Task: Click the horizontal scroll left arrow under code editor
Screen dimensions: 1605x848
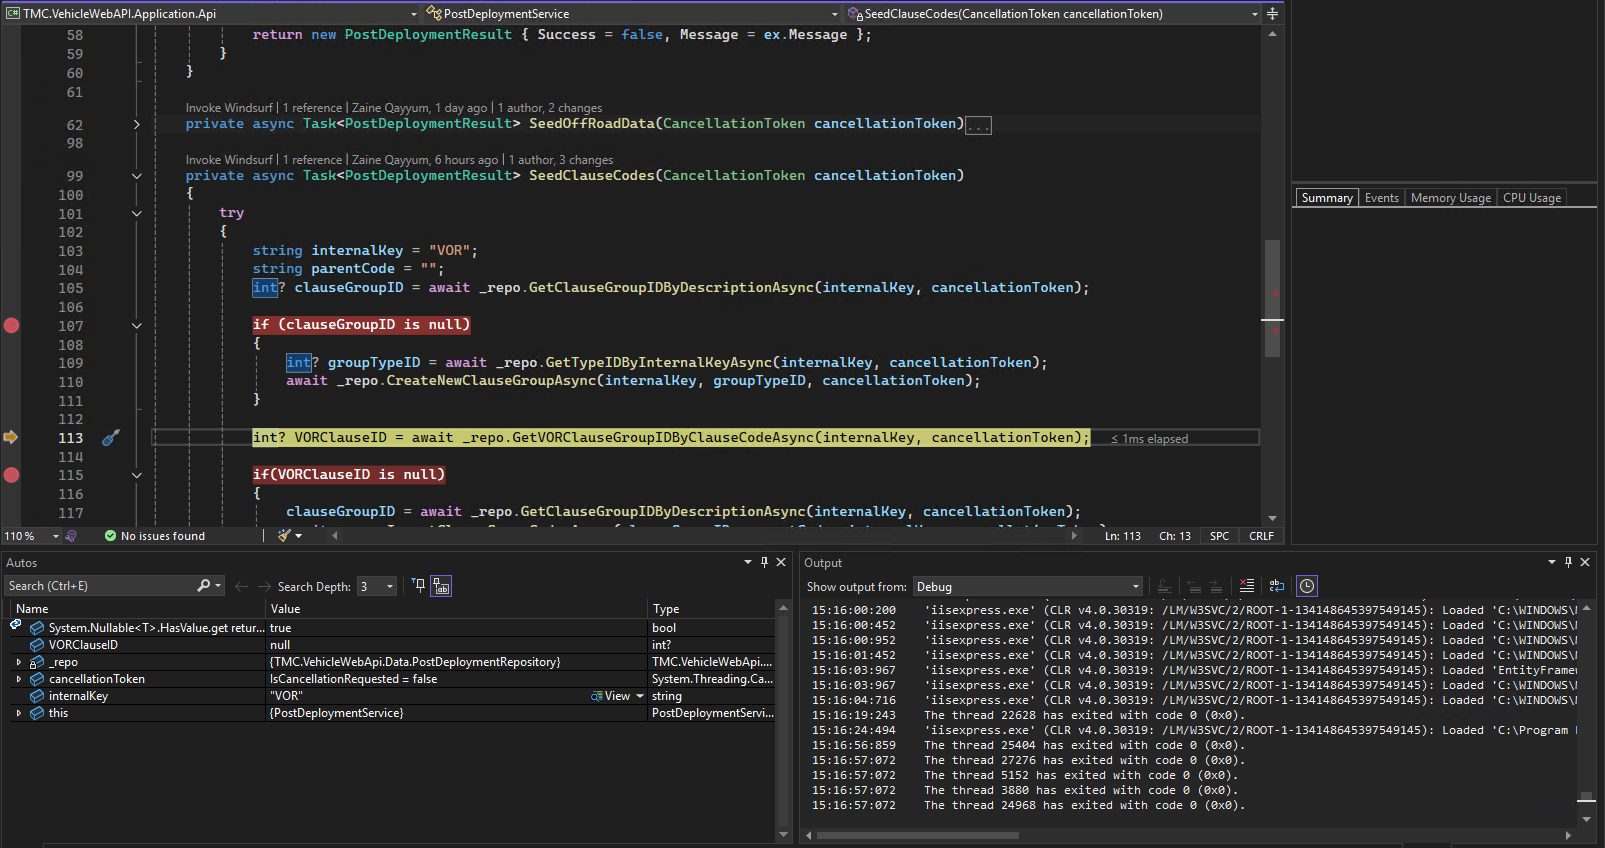Action: (335, 536)
